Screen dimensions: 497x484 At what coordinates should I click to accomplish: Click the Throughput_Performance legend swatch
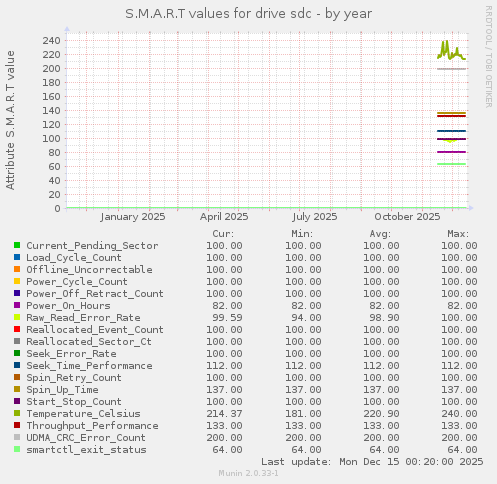pyautogui.click(x=17, y=425)
